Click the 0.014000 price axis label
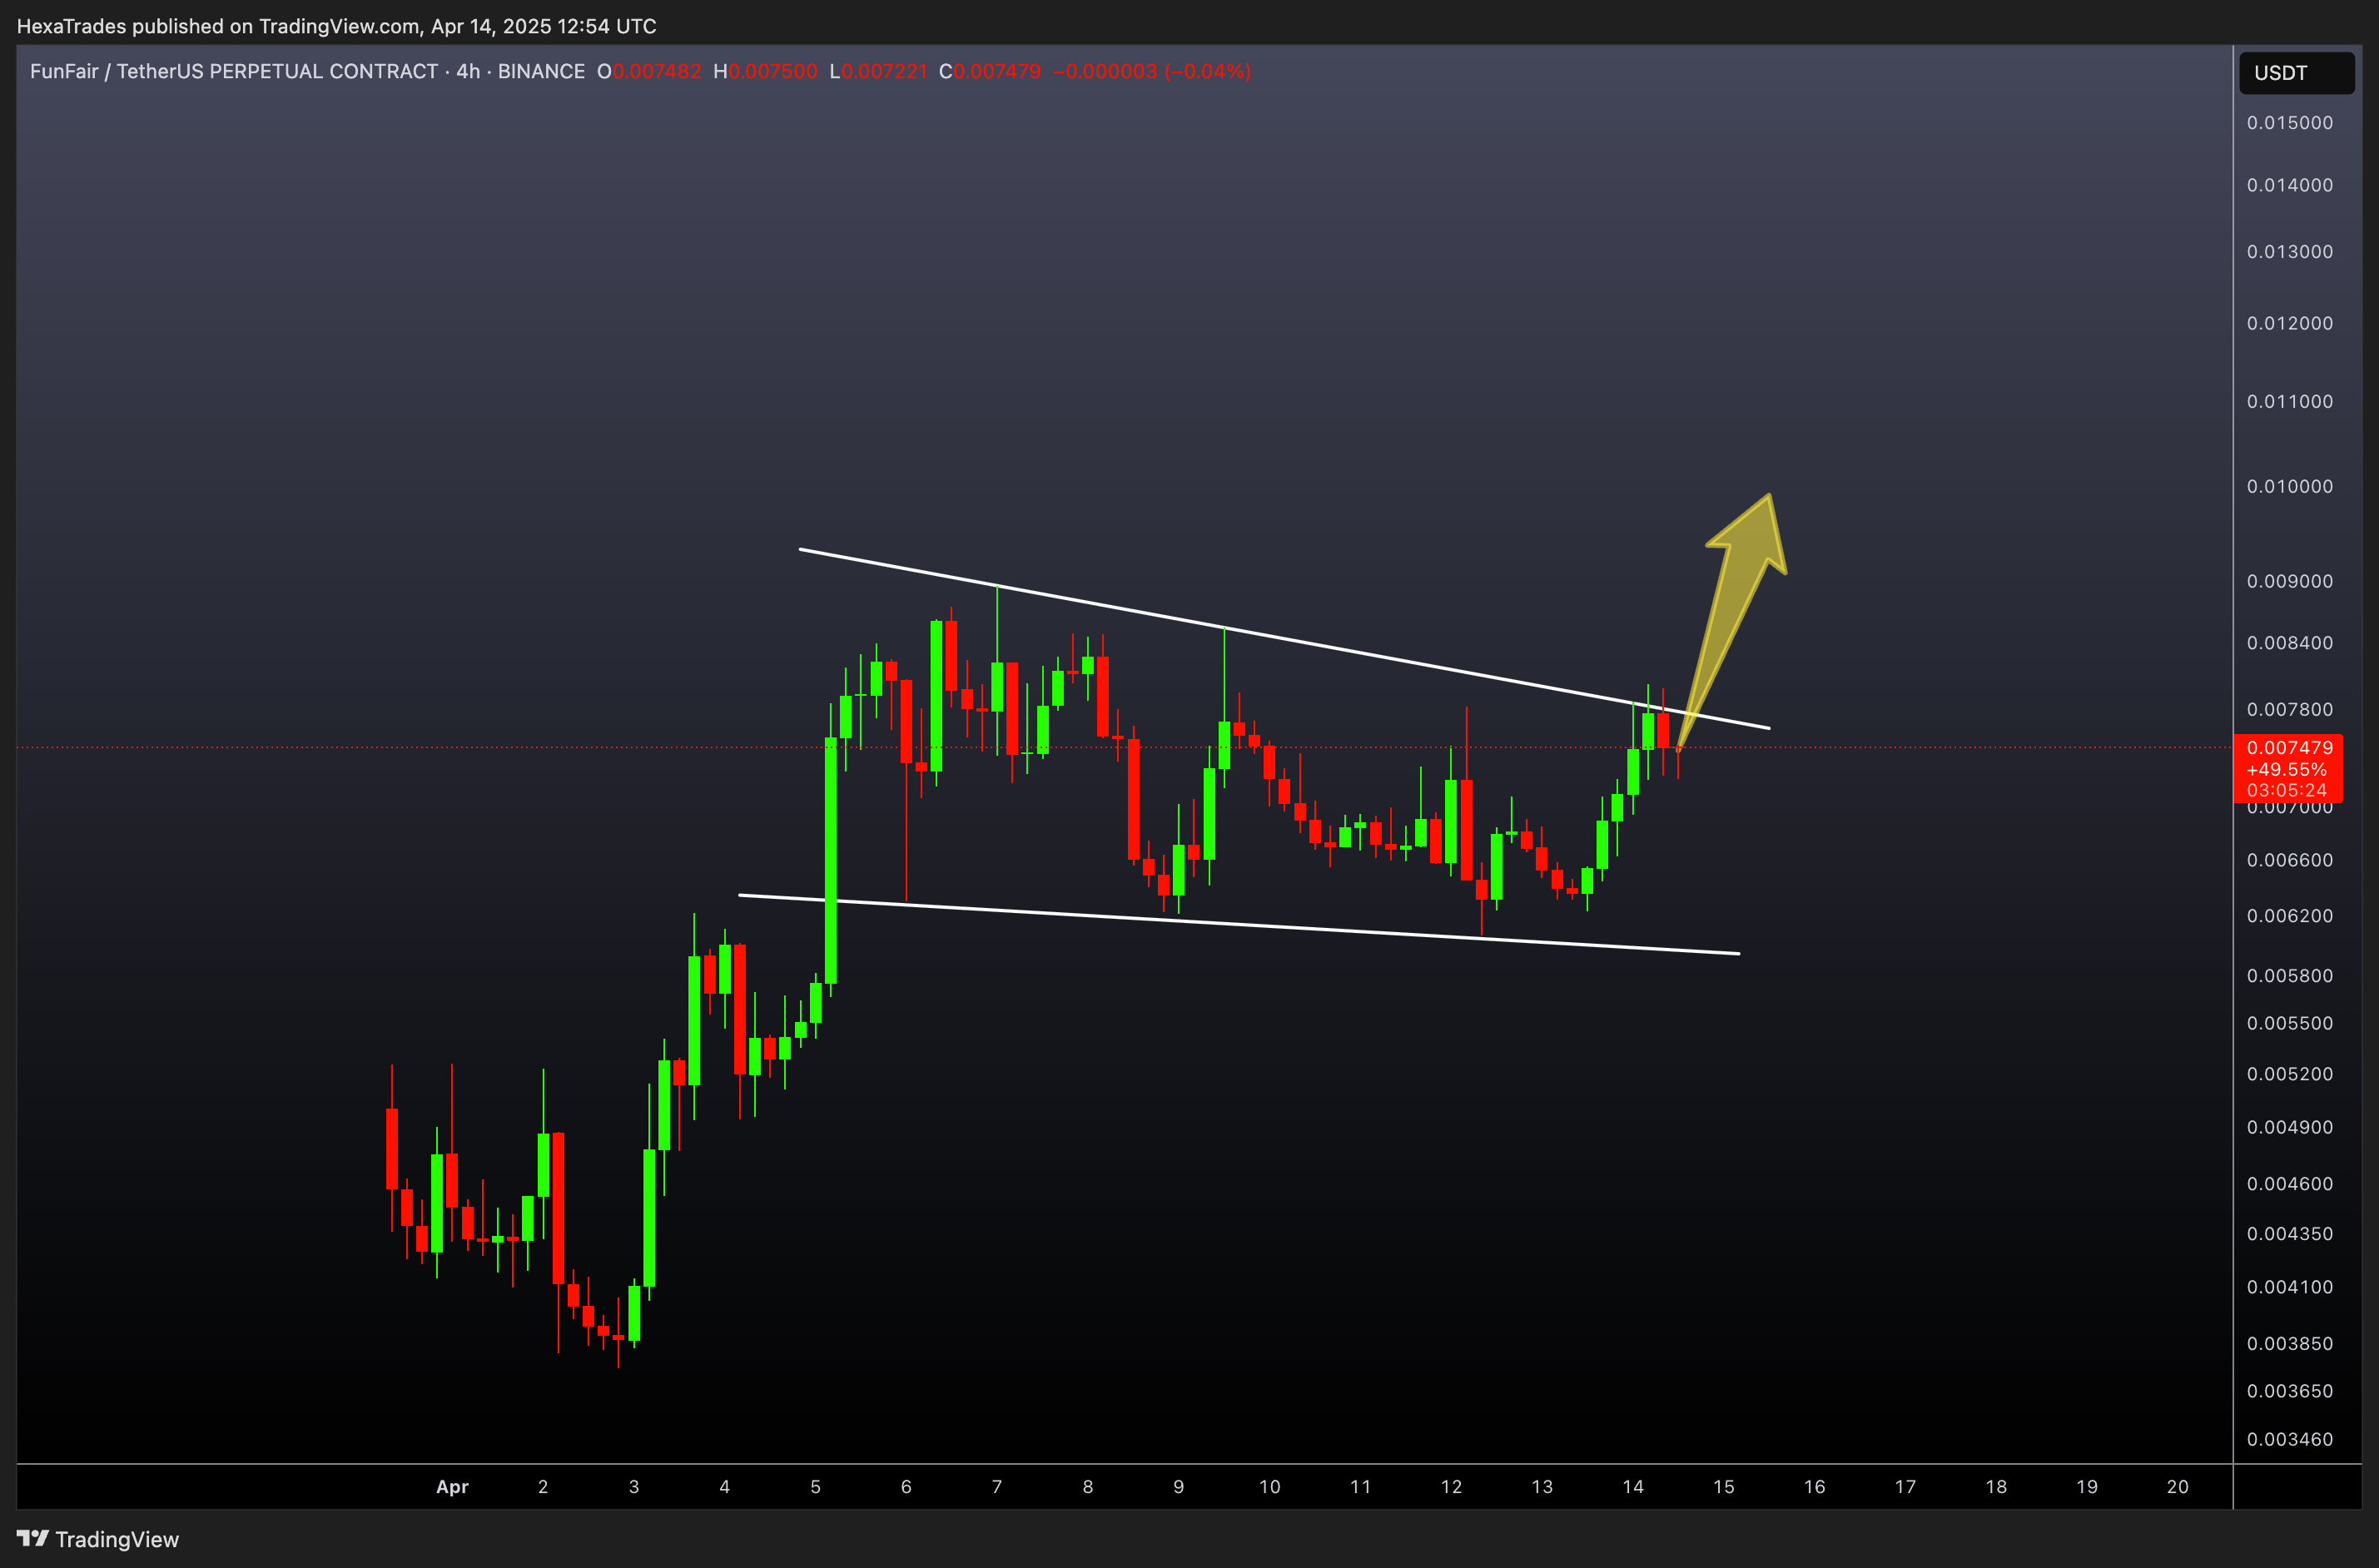This screenshot has height=1568, width=2379. [x=2289, y=185]
